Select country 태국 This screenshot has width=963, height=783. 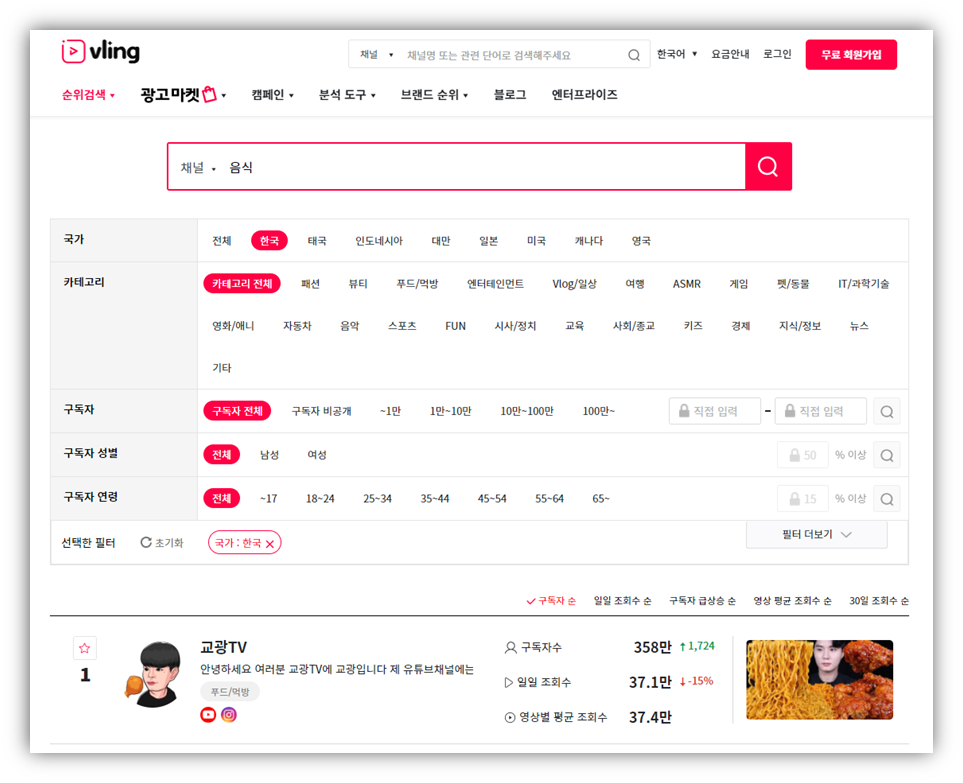pos(317,241)
